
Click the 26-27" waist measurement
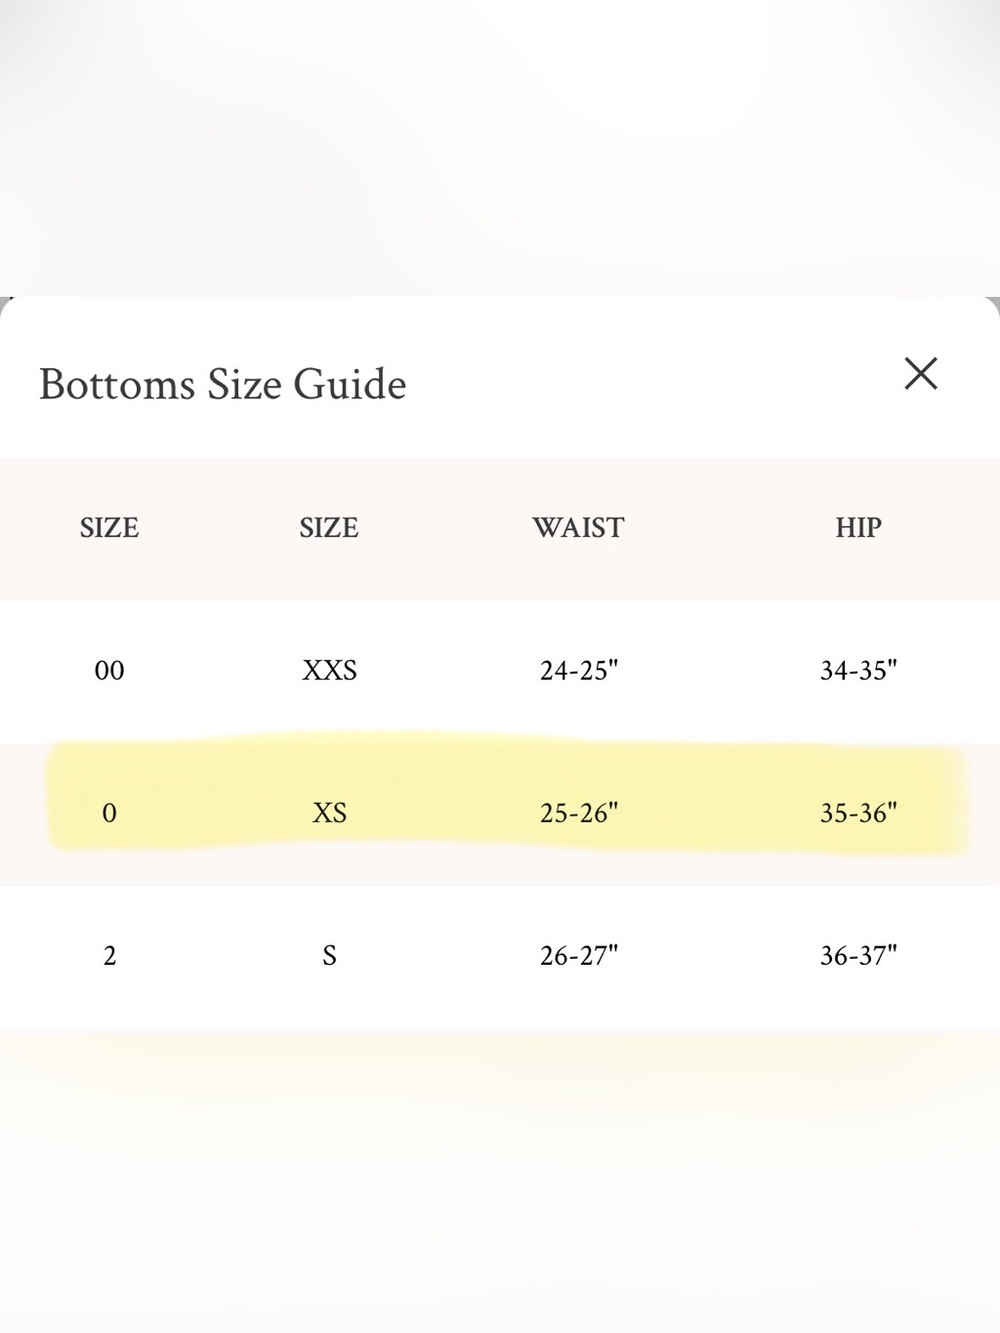[579, 957]
